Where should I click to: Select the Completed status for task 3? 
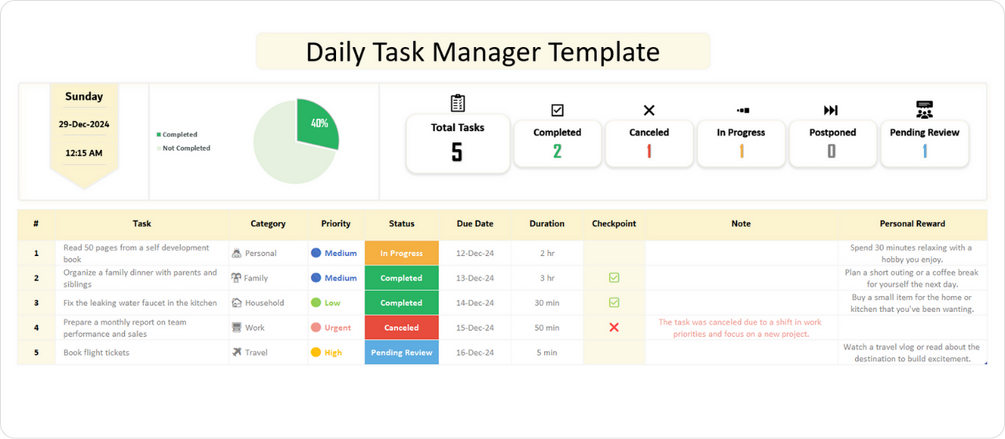pos(402,302)
